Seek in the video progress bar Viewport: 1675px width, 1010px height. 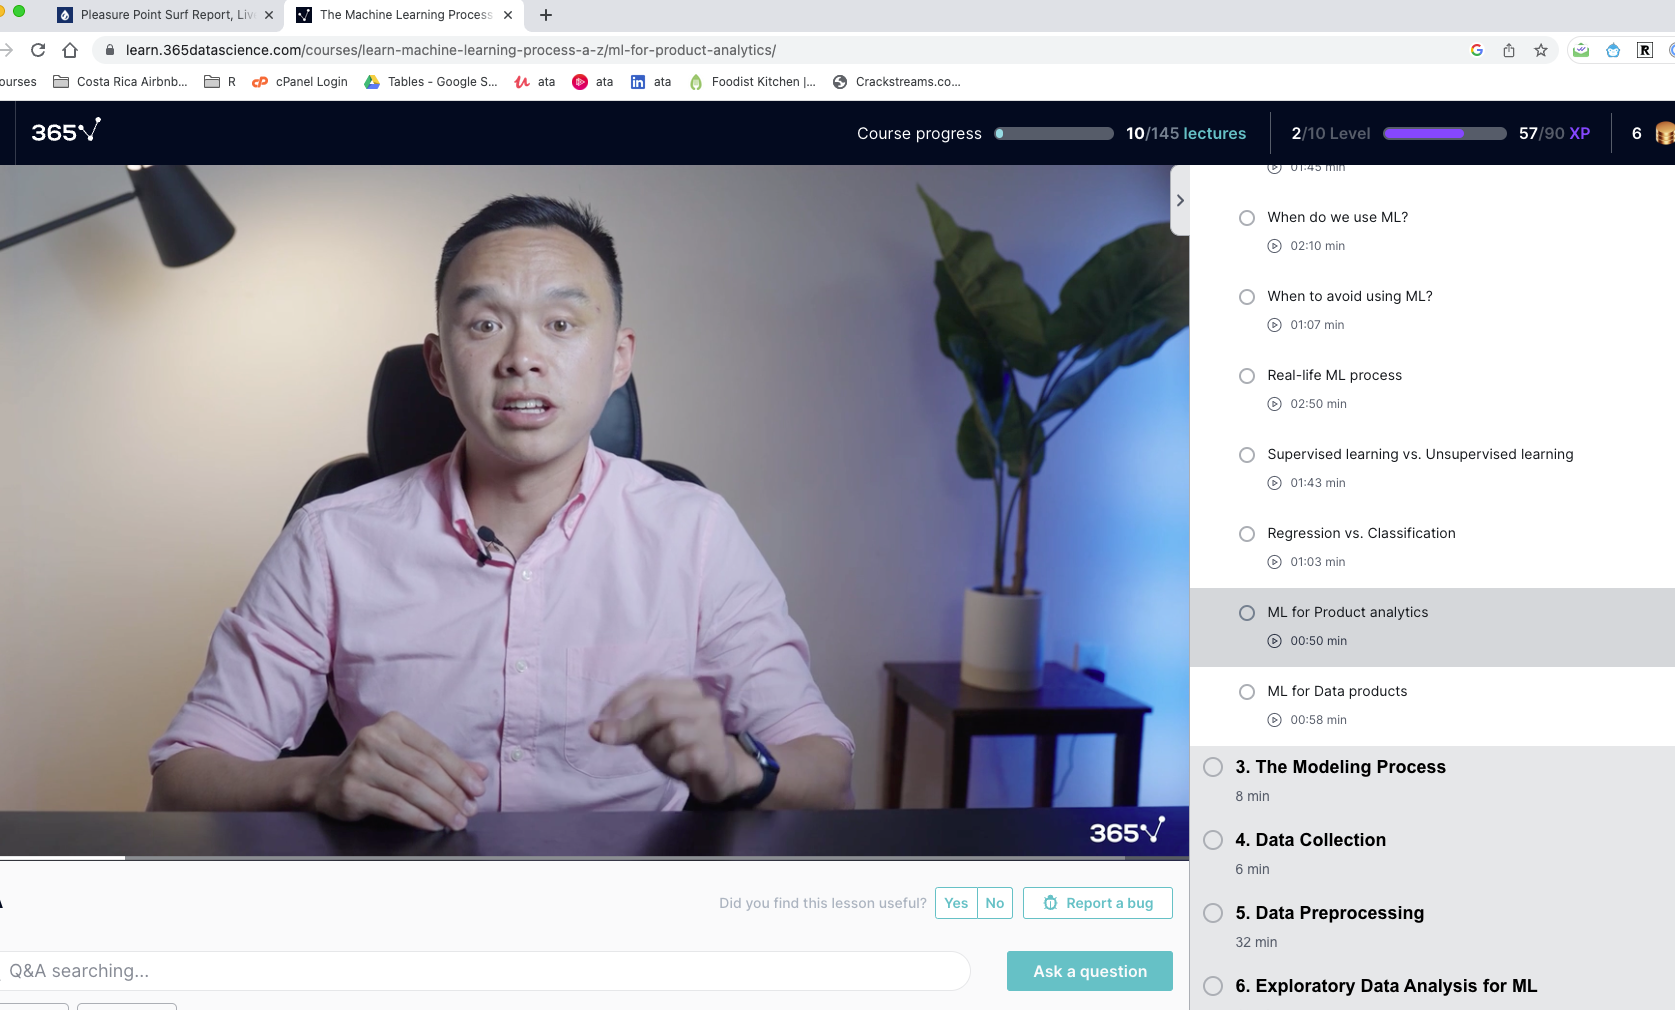pos(594,857)
